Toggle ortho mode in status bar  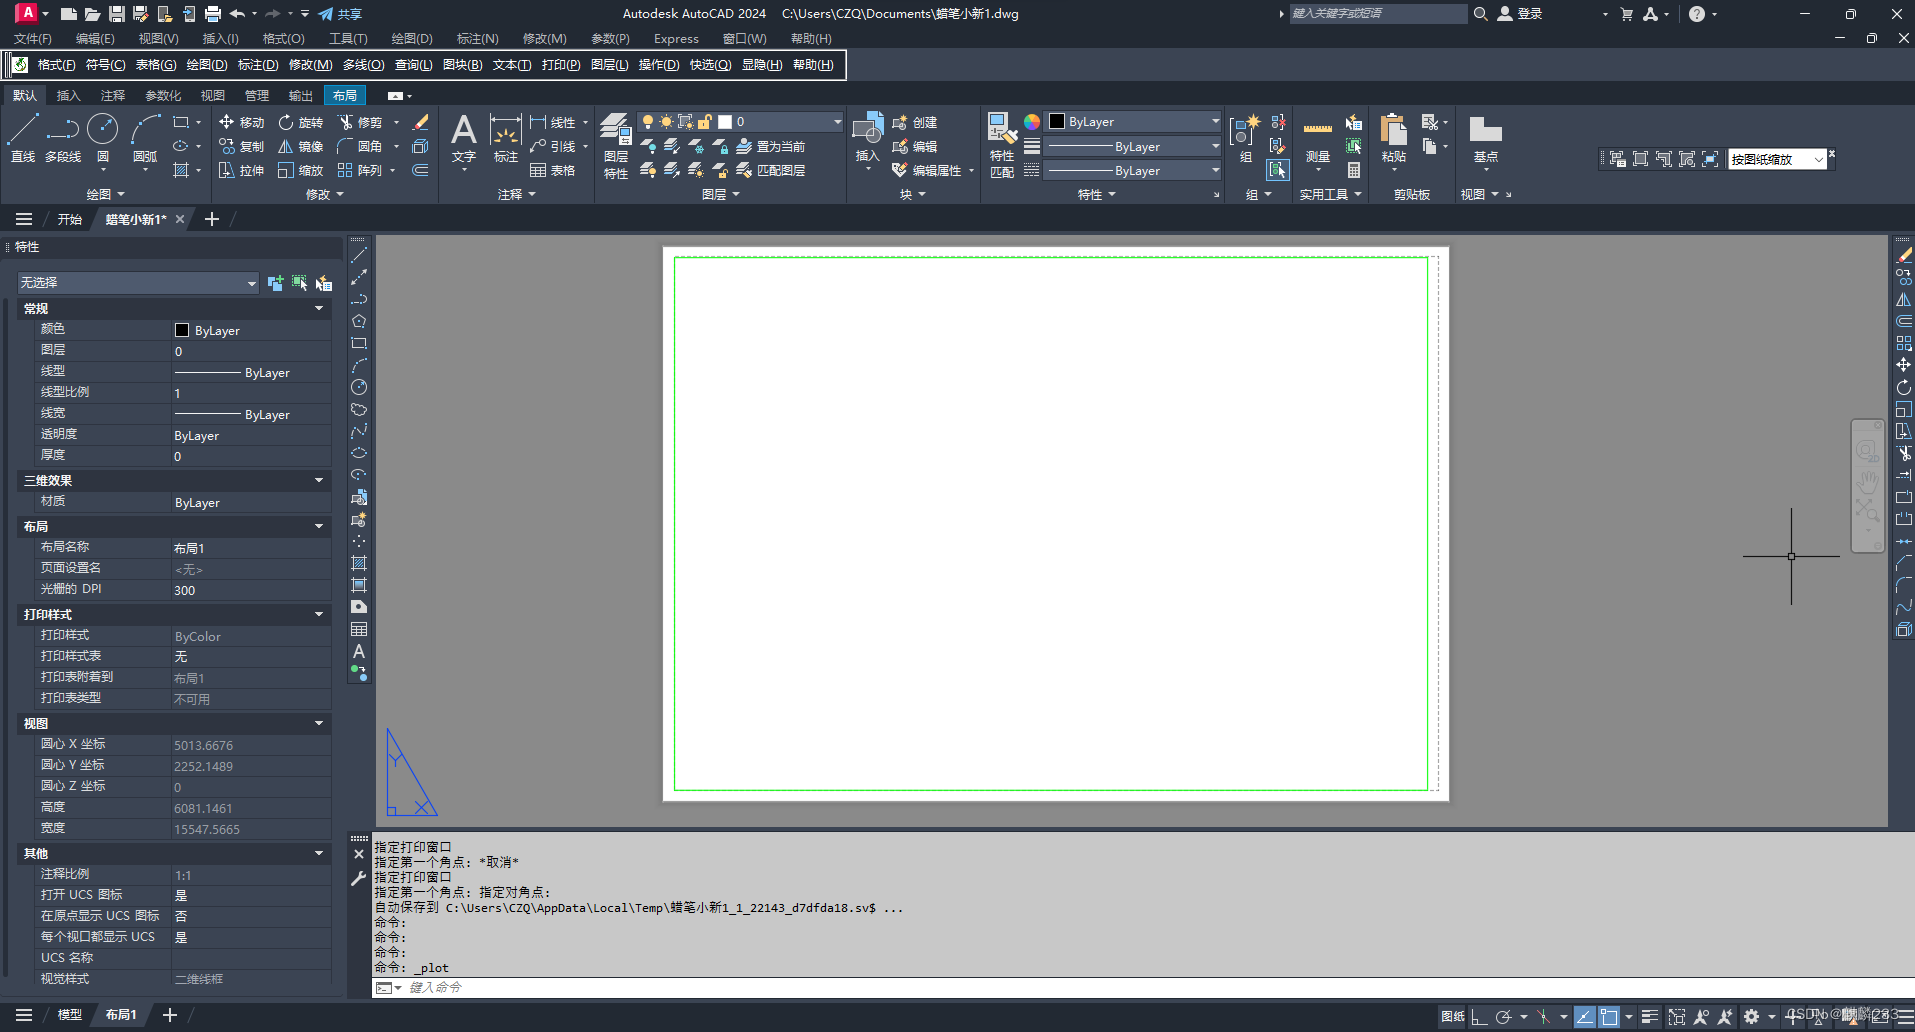coord(1479,1016)
